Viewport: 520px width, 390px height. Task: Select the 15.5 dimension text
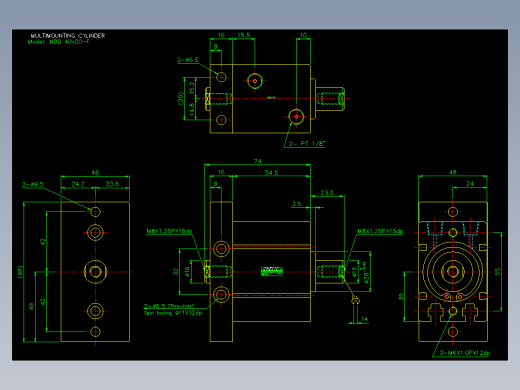[244, 35]
